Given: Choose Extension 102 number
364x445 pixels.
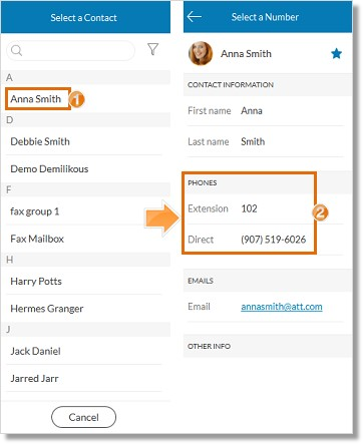Looking at the screenshot, I should pos(249,209).
